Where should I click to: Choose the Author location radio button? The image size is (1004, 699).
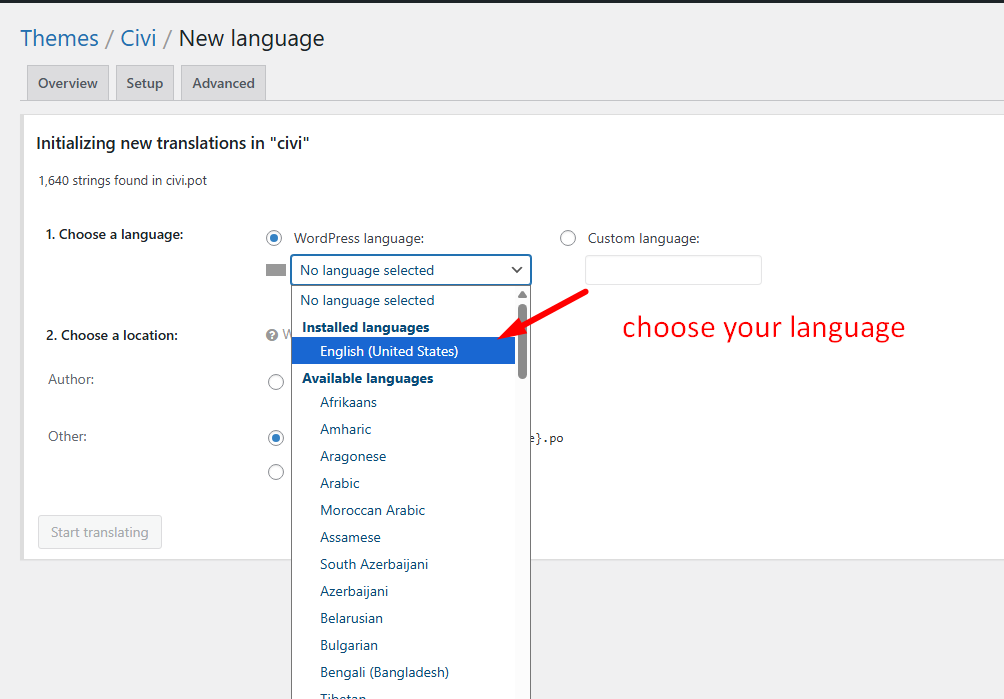point(276,381)
